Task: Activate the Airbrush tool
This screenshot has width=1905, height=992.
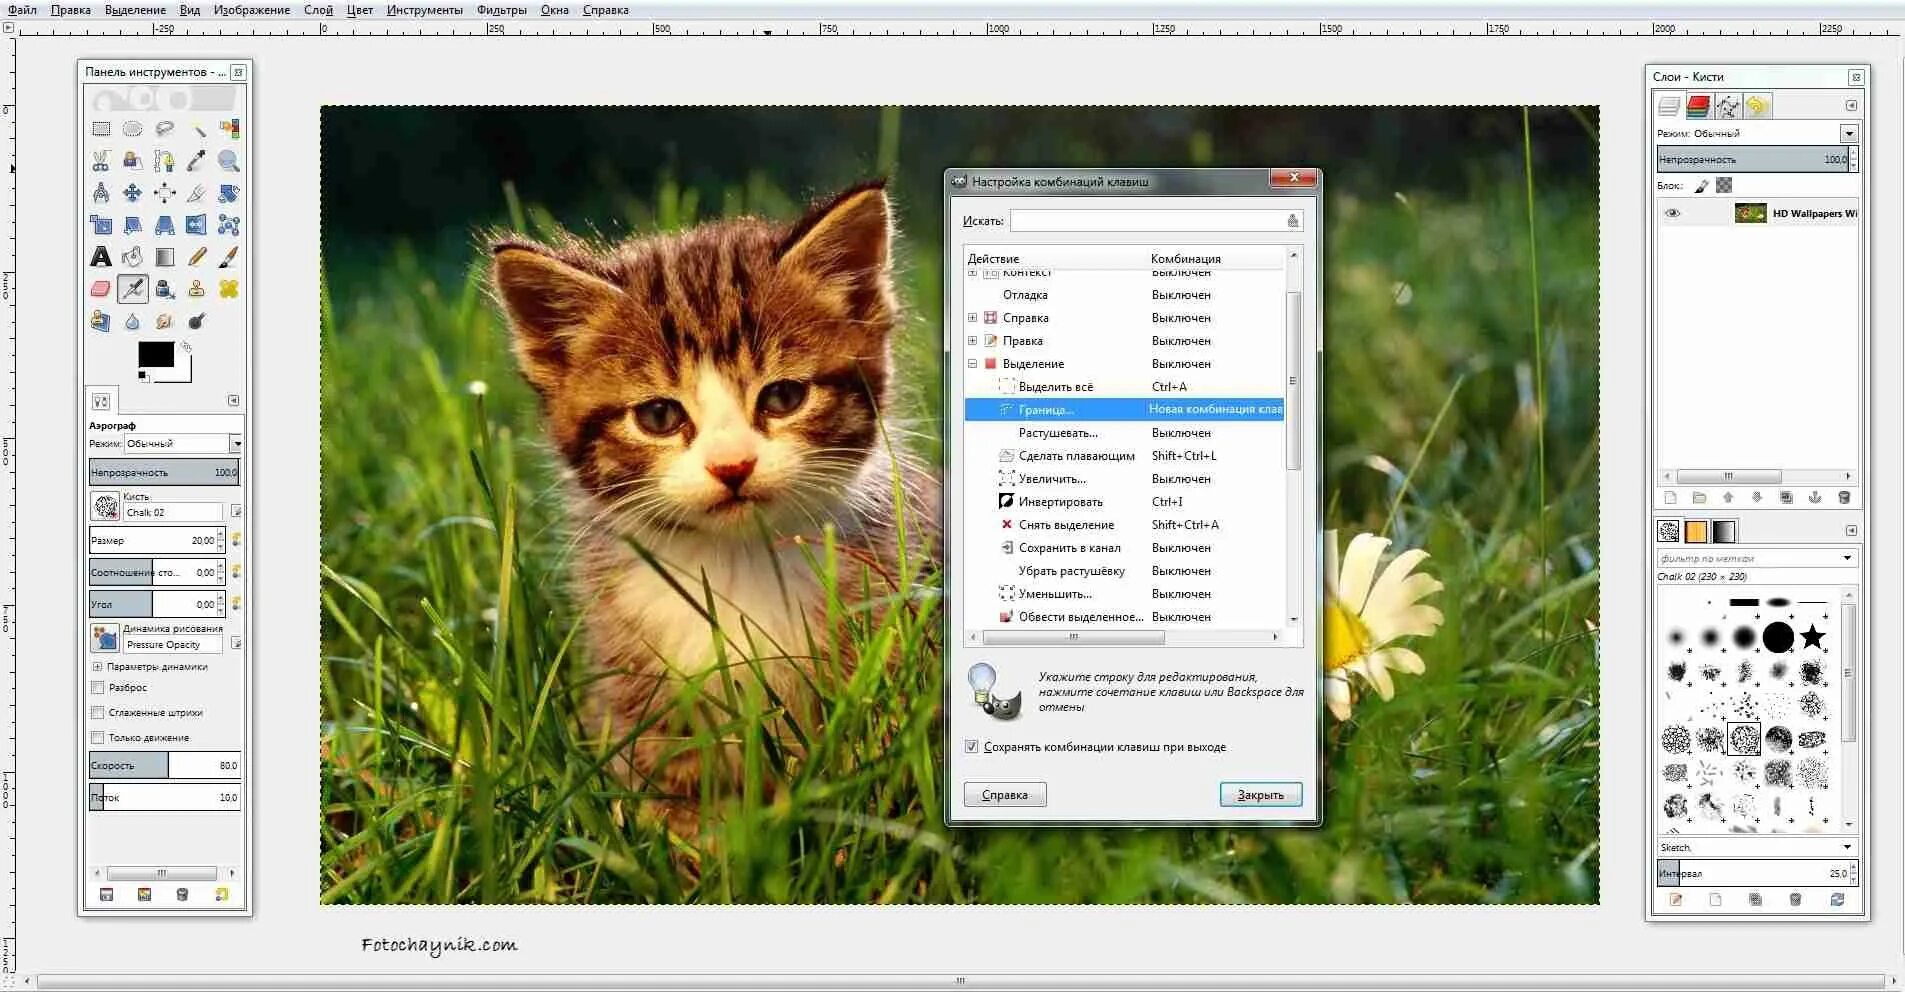Action: pos(133,289)
